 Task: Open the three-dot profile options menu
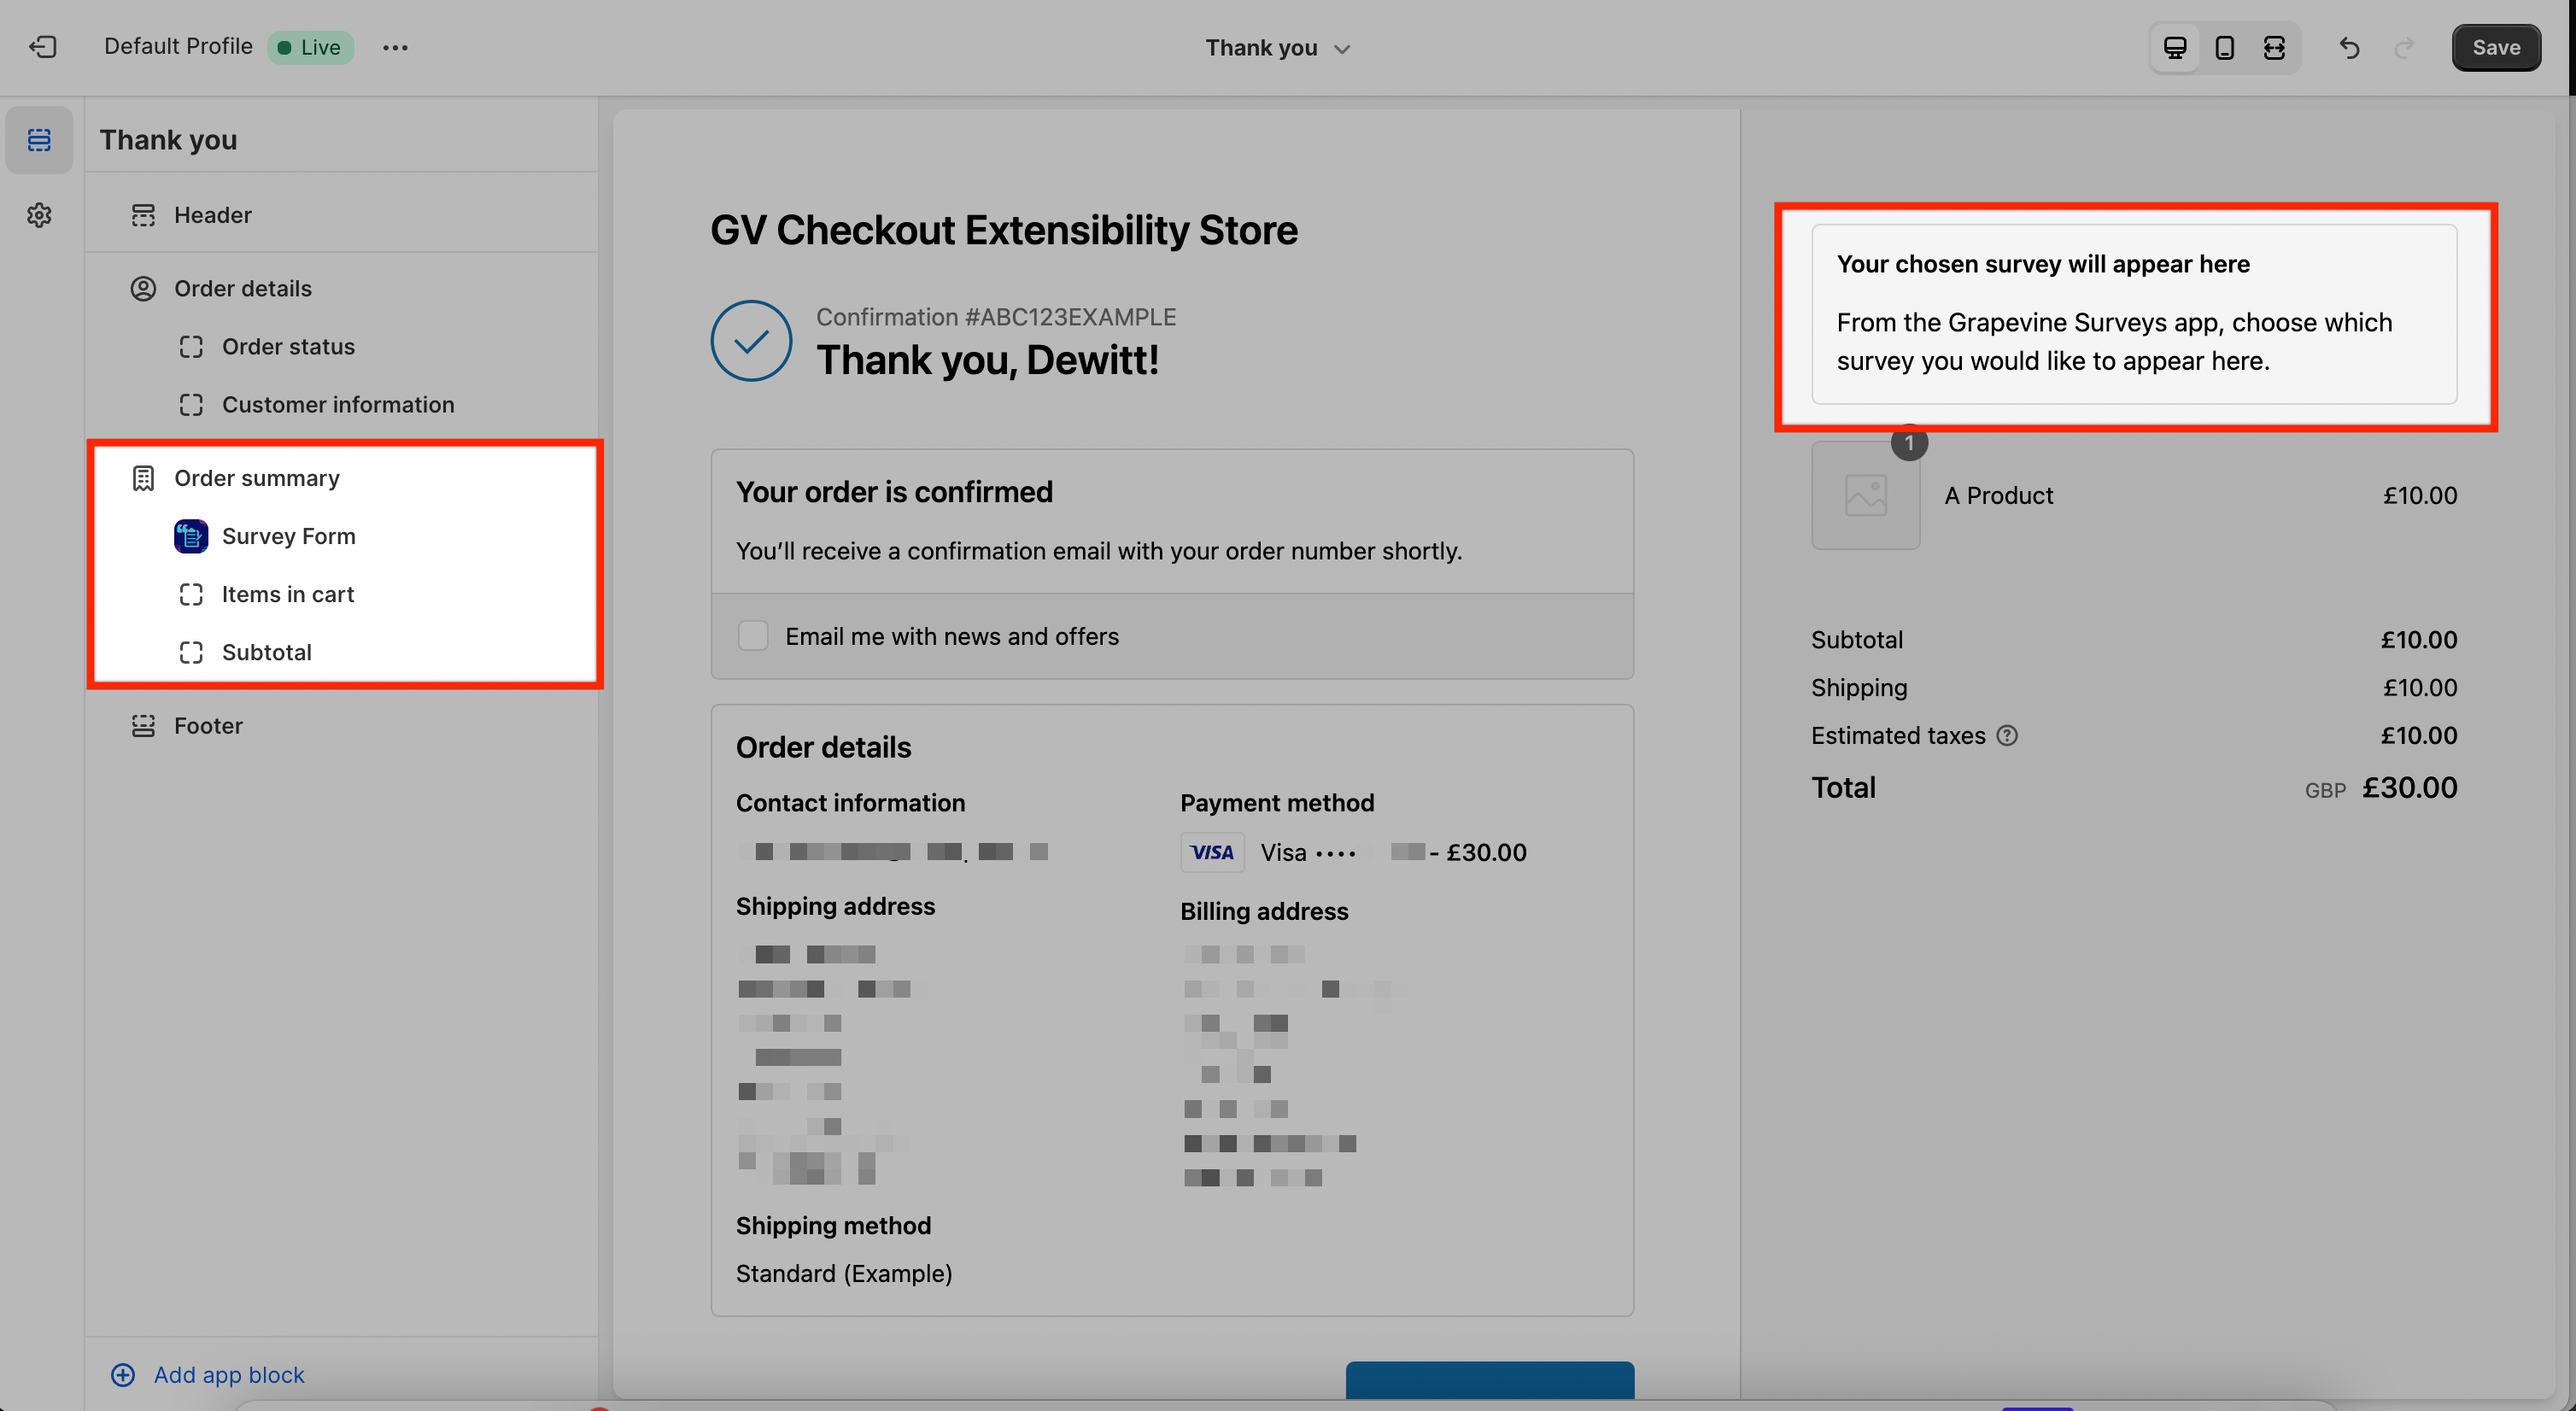[x=395, y=47]
